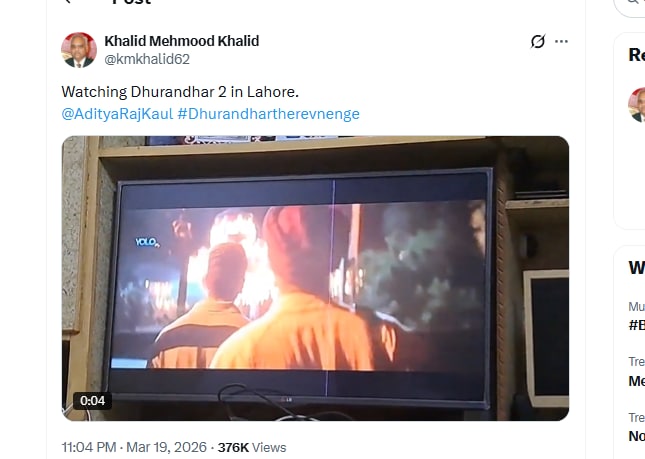Open the #Dhurandhartherevnenge hashtag
The height and width of the screenshot is (459, 645).
click(268, 114)
